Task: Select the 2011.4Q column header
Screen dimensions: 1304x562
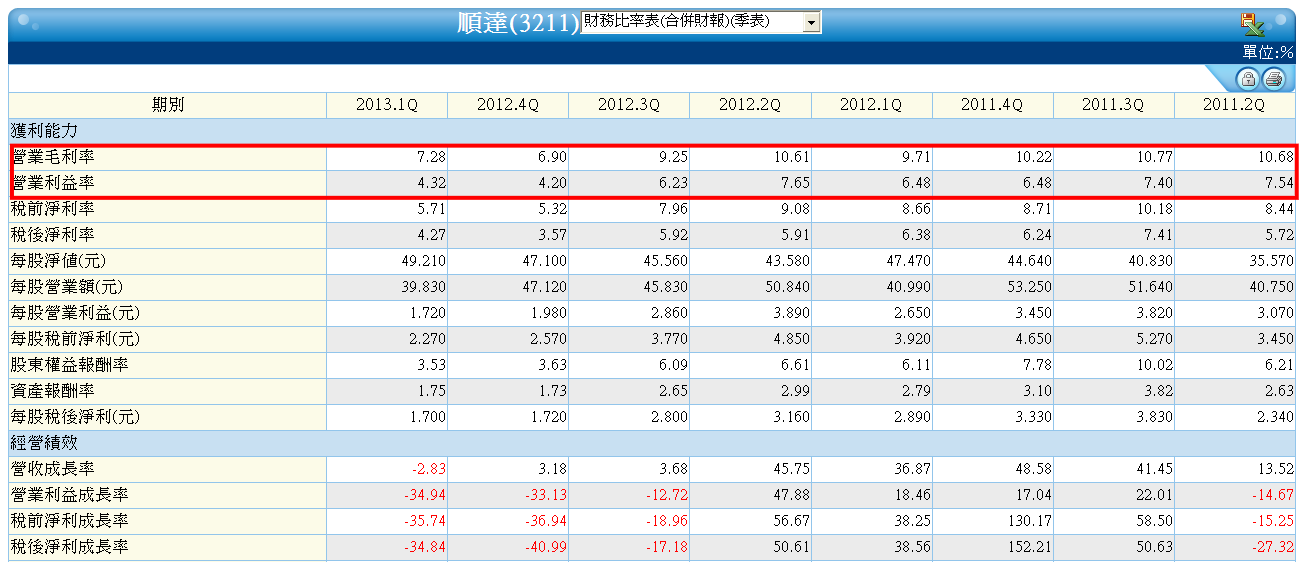Action: [992, 105]
